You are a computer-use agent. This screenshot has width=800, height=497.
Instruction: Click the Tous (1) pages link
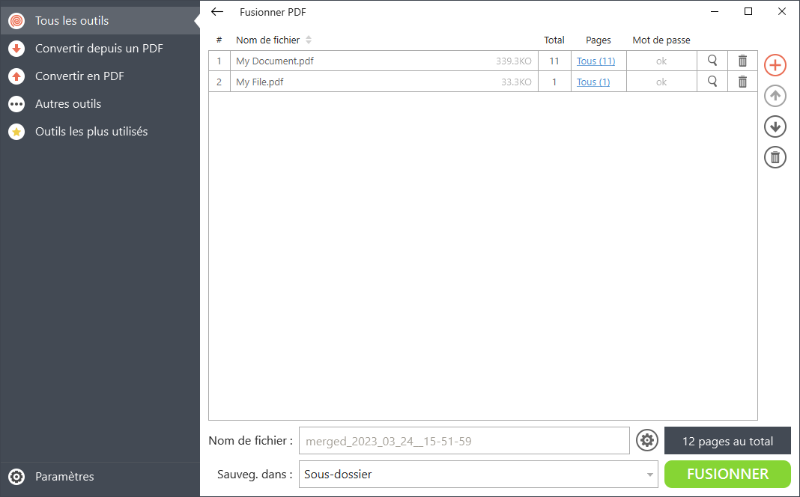click(593, 82)
